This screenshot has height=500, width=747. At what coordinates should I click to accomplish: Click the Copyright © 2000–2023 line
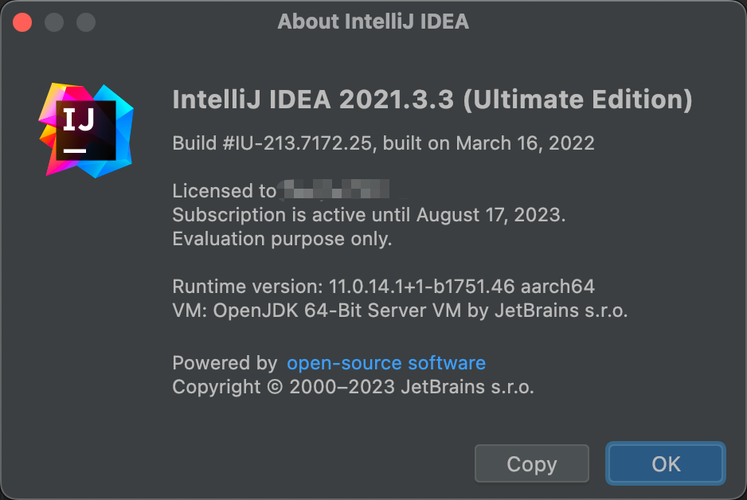(353, 387)
